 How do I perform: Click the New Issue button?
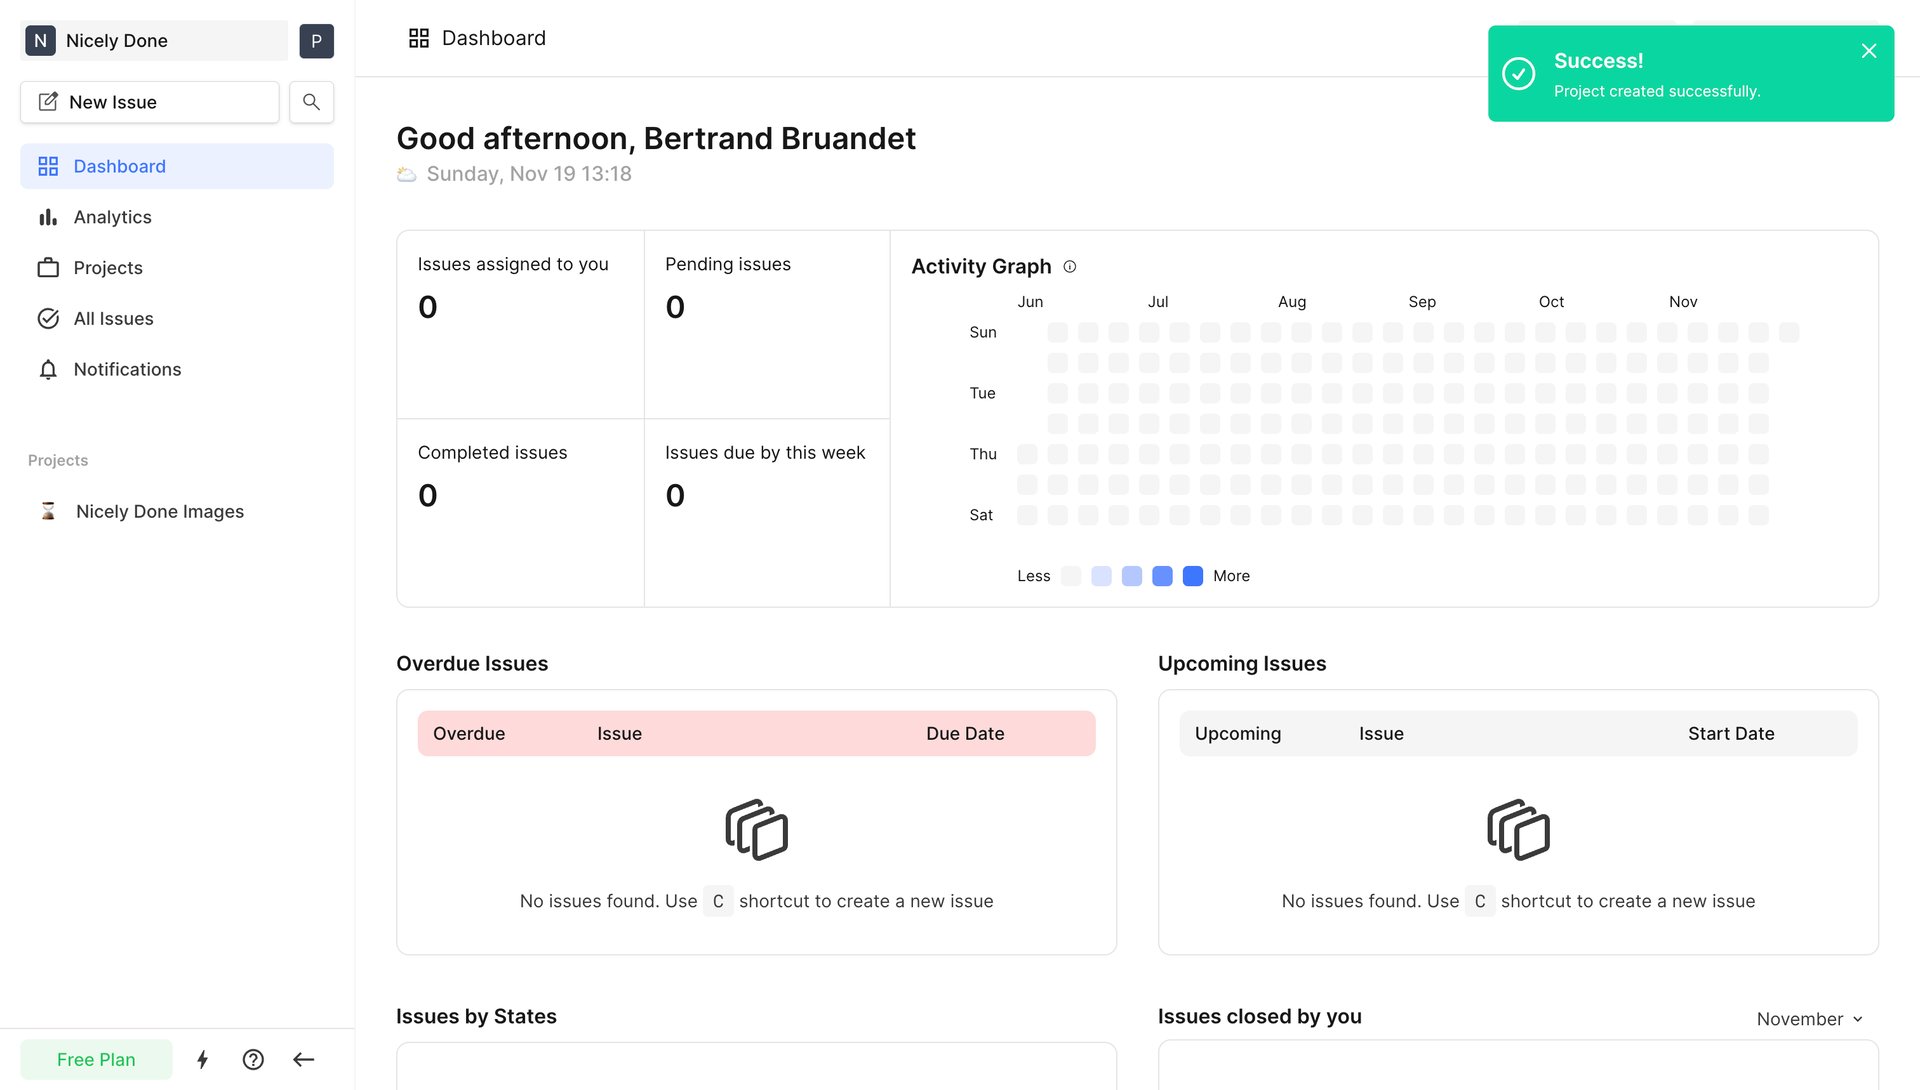pos(149,102)
